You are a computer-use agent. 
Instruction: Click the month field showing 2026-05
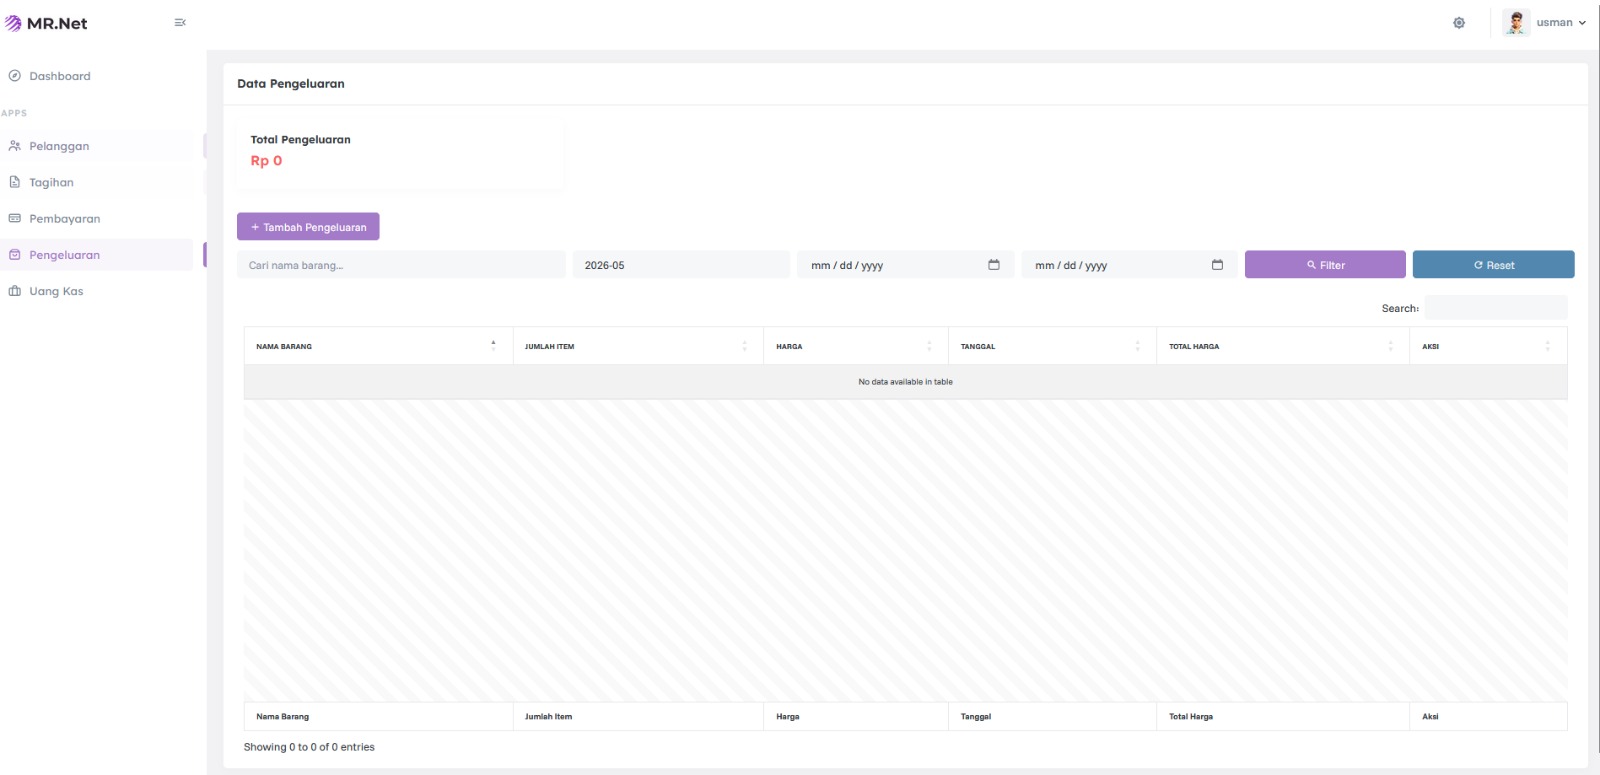click(x=681, y=265)
